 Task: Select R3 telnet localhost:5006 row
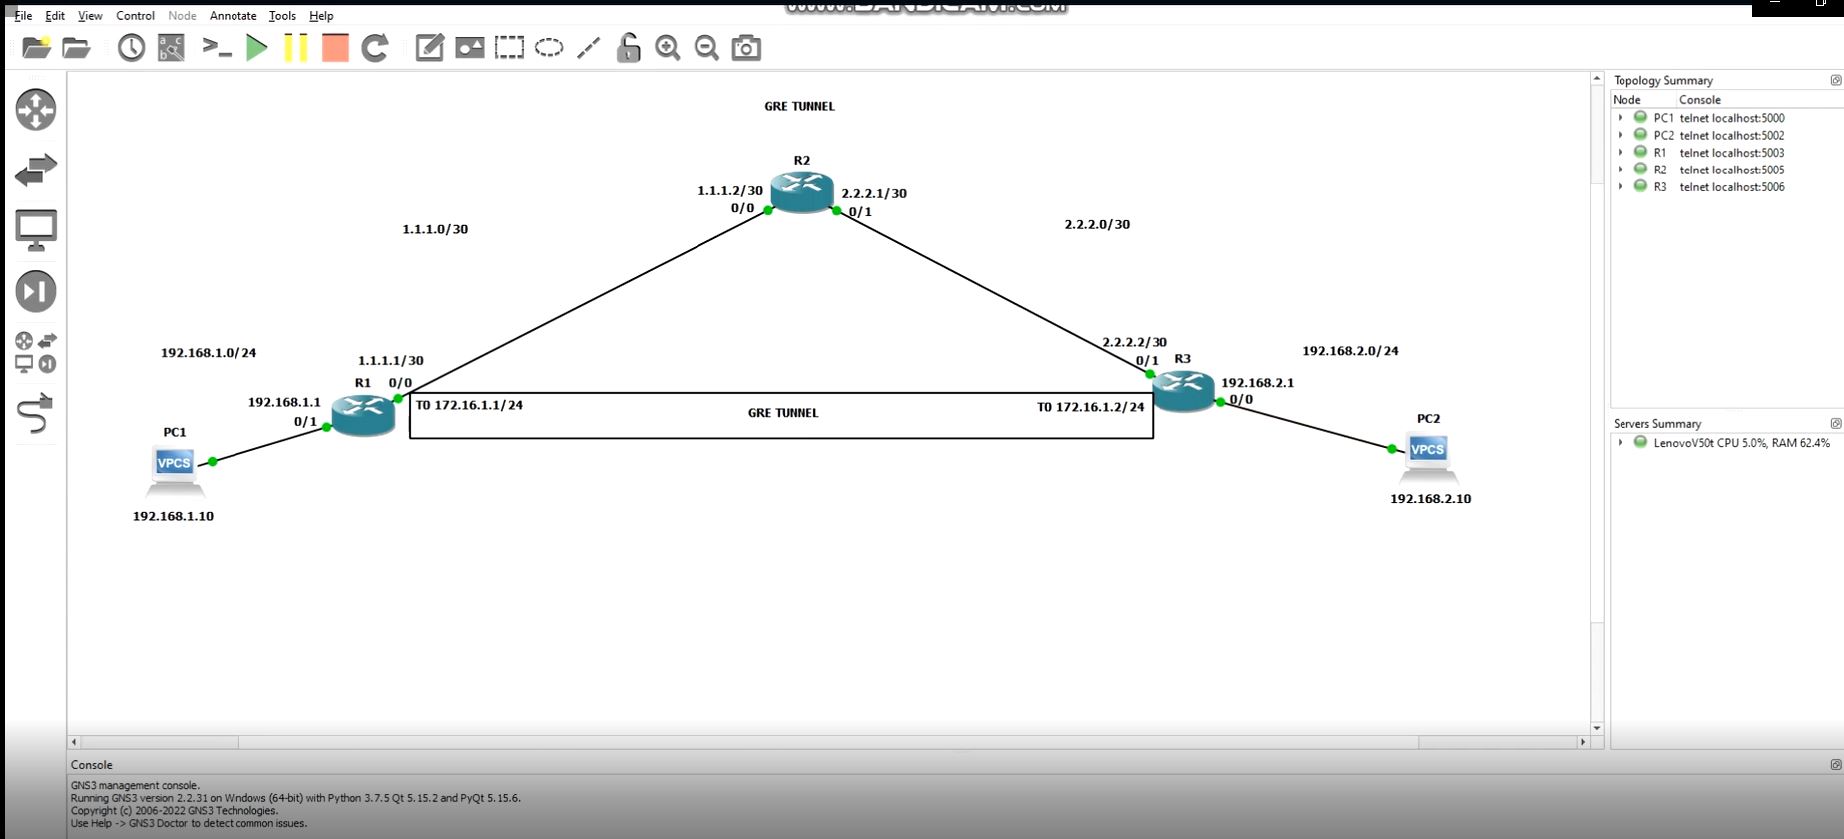tap(1726, 187)
